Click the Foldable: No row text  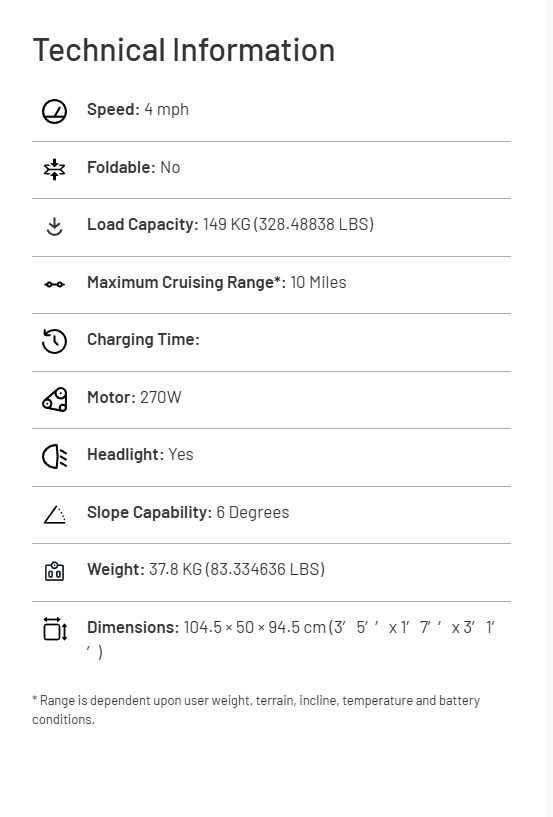tap(133, 167)
